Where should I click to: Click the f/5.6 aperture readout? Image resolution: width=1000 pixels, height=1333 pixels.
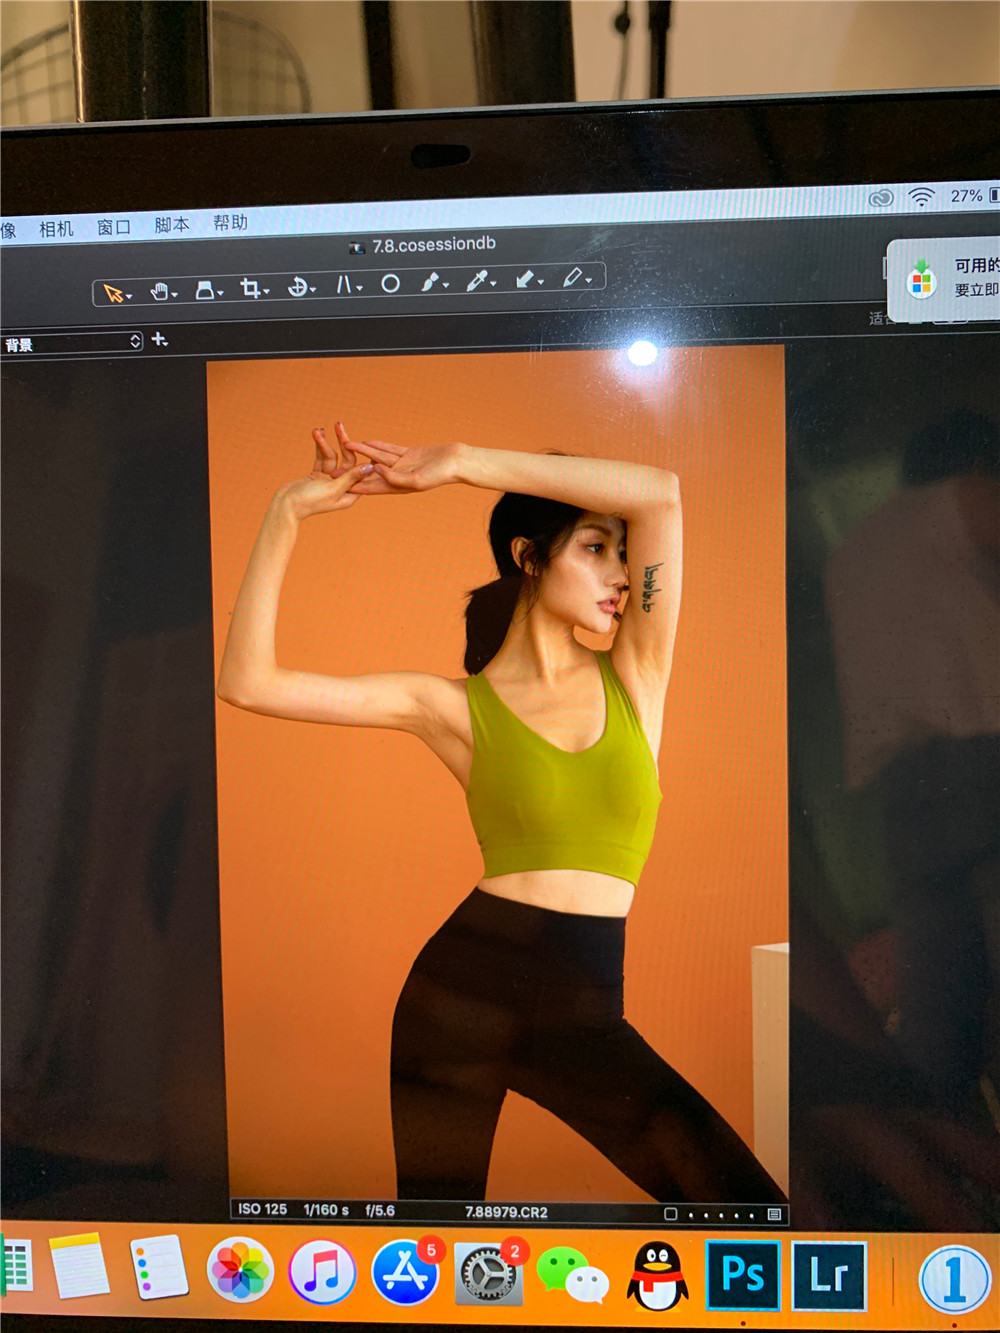click(x=380, y=1211)
